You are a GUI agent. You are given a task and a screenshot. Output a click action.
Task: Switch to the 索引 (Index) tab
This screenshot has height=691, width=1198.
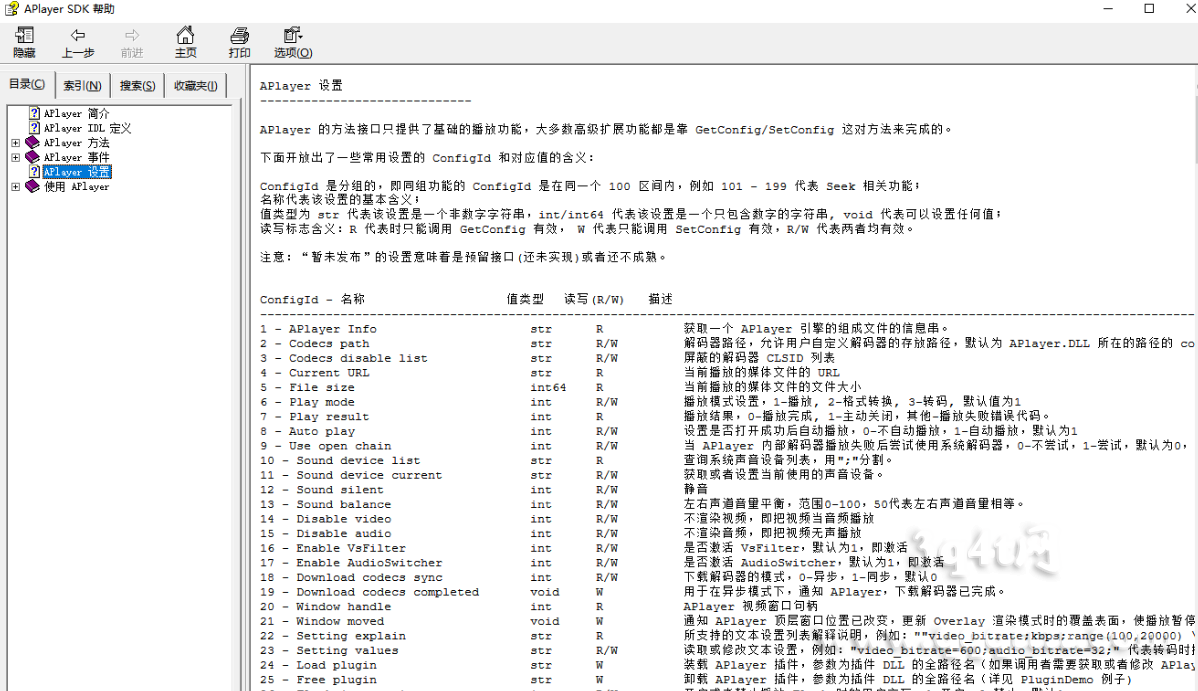(82, 86)
